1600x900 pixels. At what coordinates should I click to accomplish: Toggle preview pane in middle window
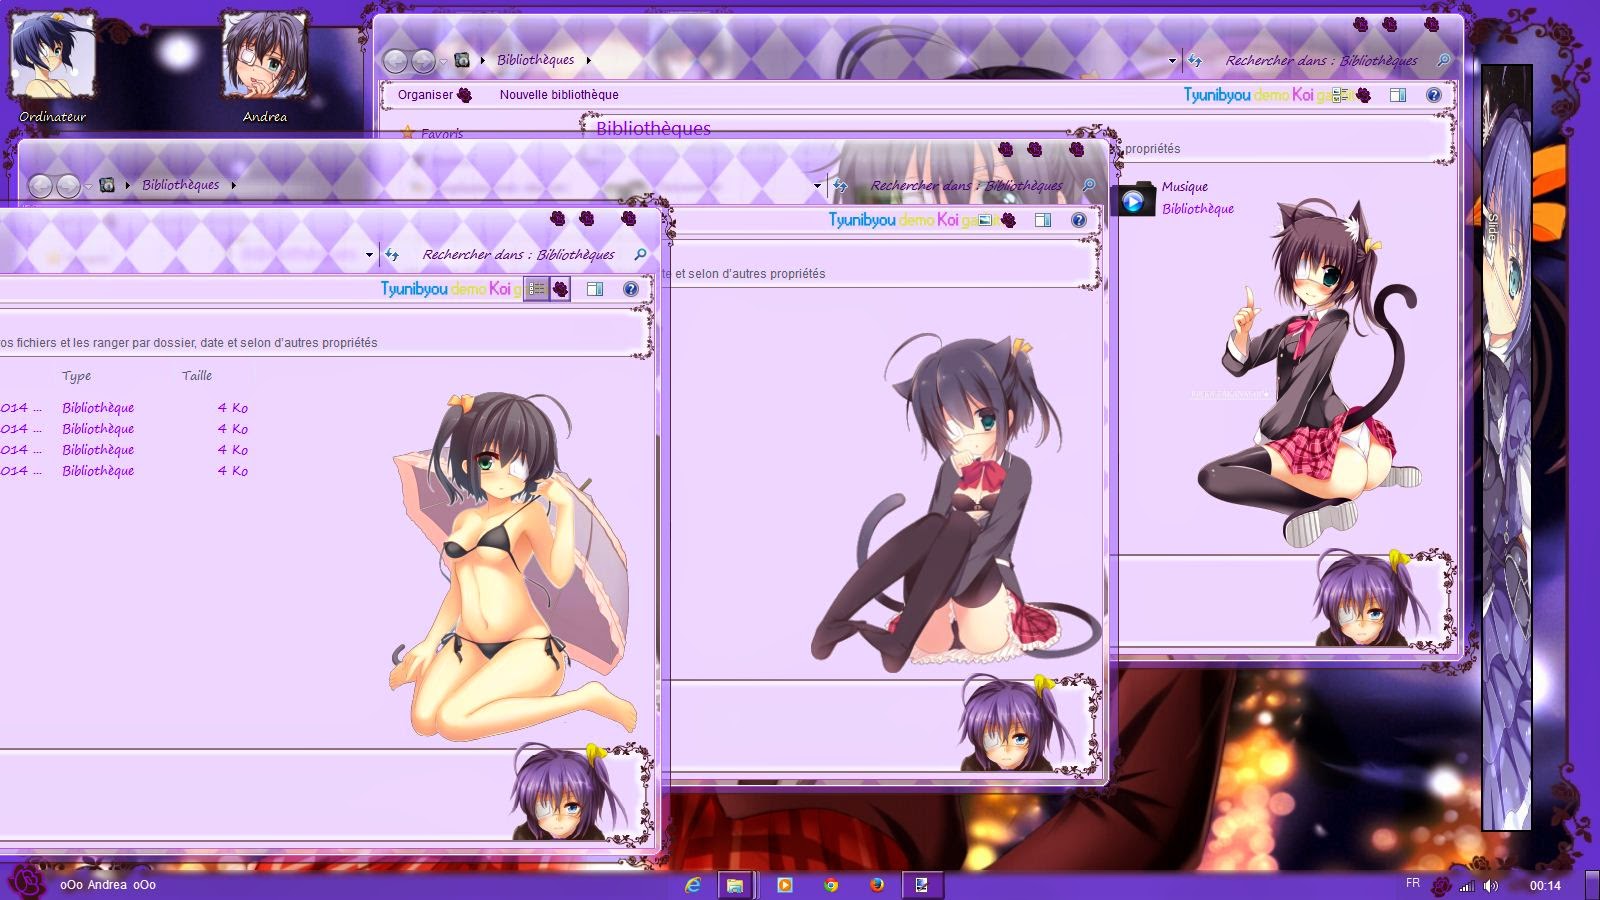pos(1043,220)
